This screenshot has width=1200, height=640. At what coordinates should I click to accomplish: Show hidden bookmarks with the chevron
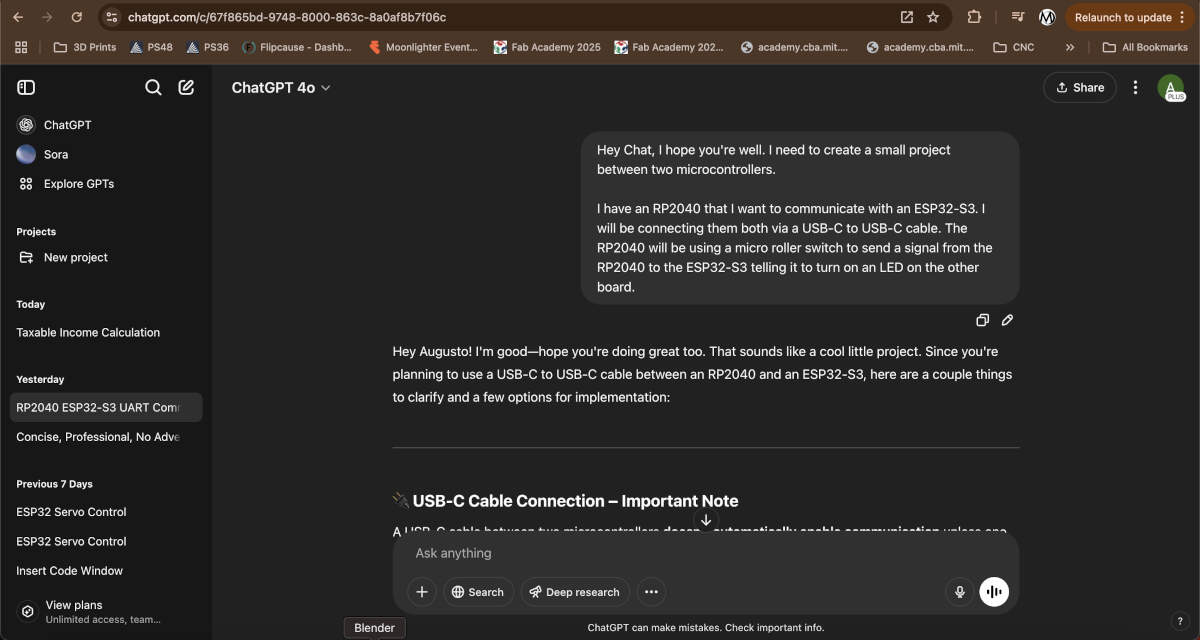click(x=1070, y=47)
